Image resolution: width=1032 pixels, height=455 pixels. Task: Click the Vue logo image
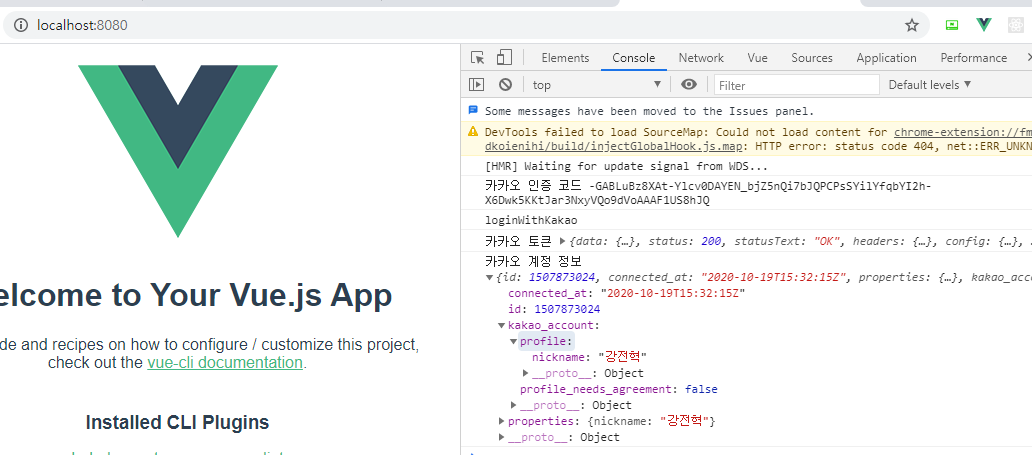click(x=178, y=151)
